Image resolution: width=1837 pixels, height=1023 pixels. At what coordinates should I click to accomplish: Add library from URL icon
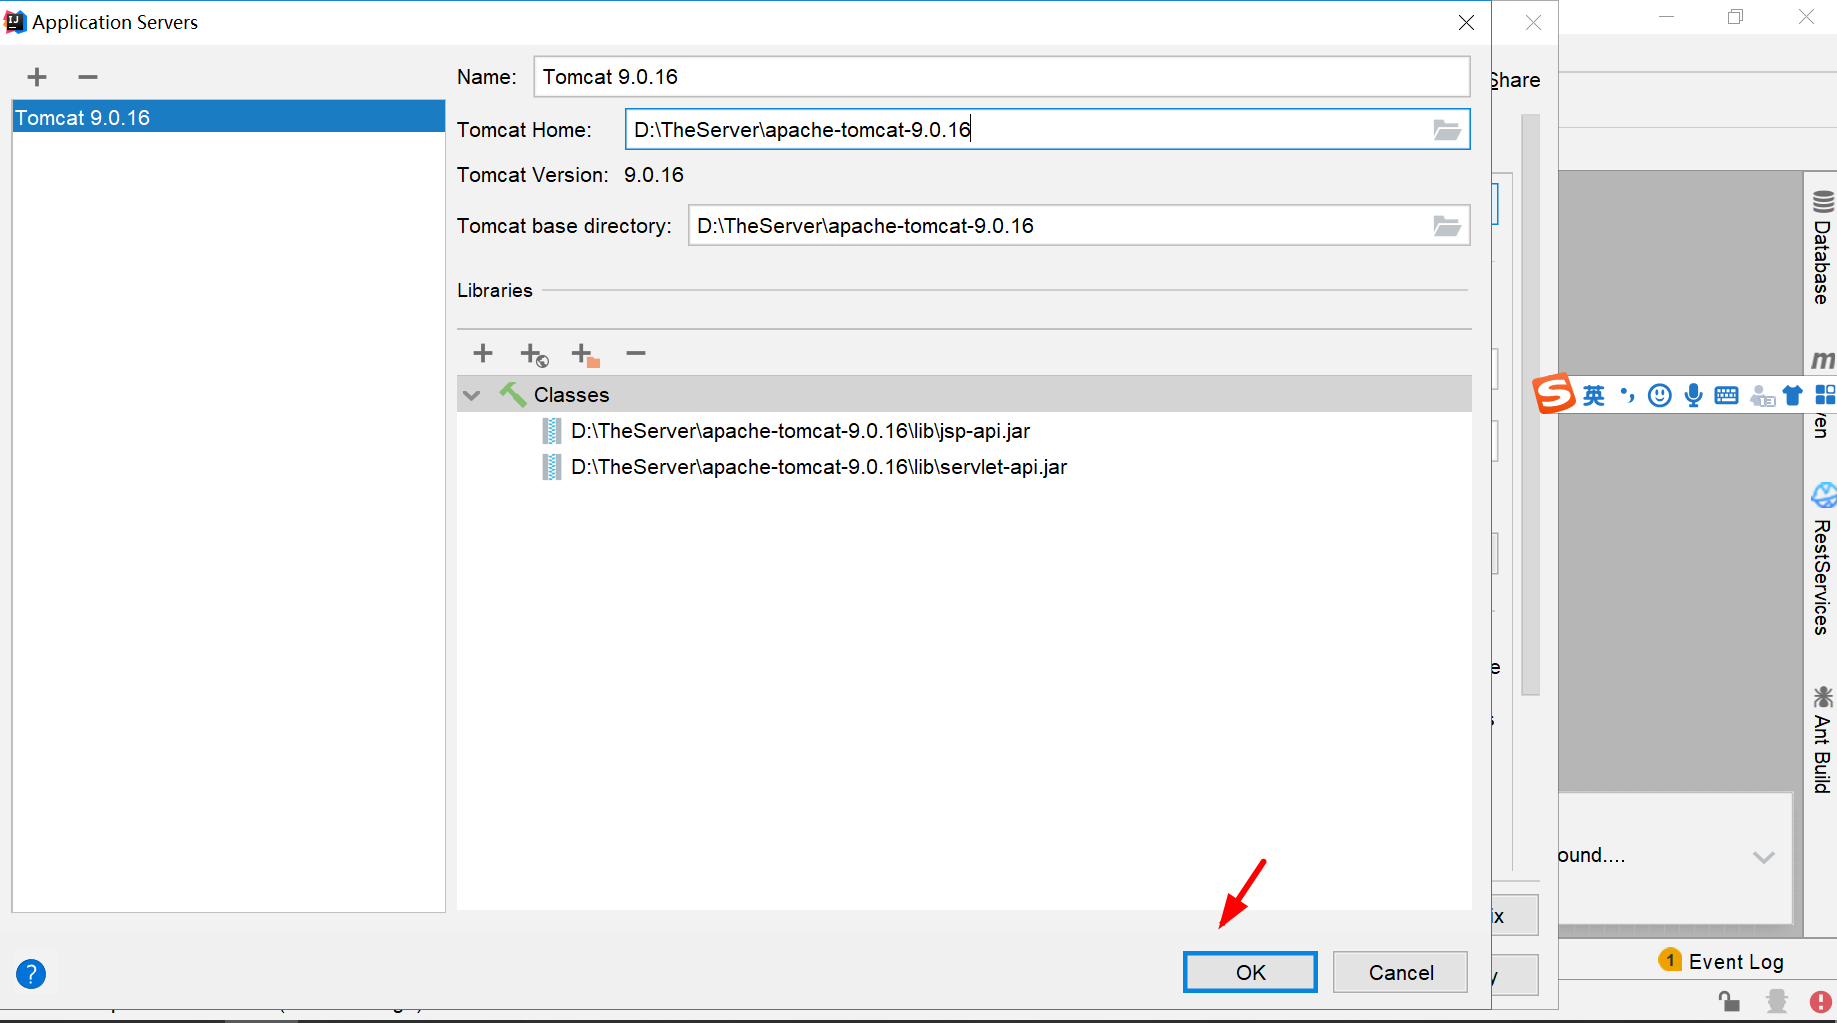(x=534, y=354)
